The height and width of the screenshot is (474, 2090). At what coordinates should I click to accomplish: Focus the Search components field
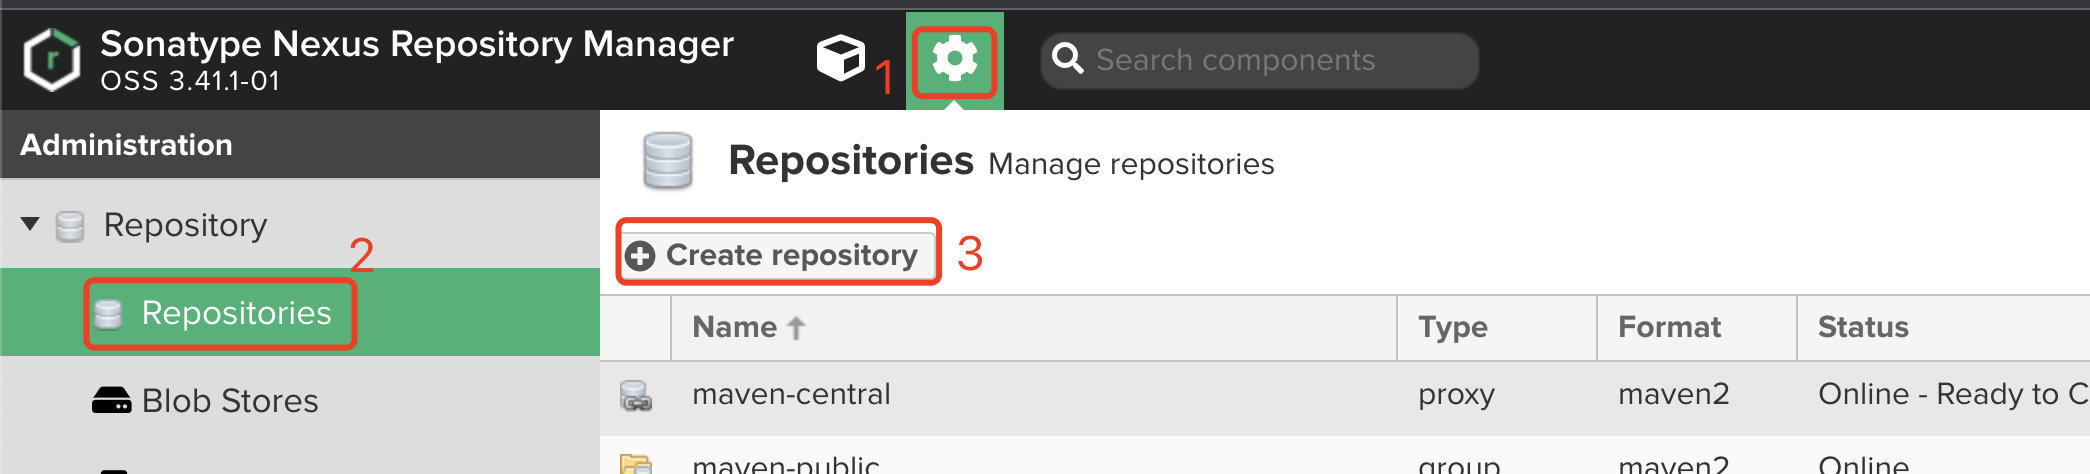[1260, 60]
